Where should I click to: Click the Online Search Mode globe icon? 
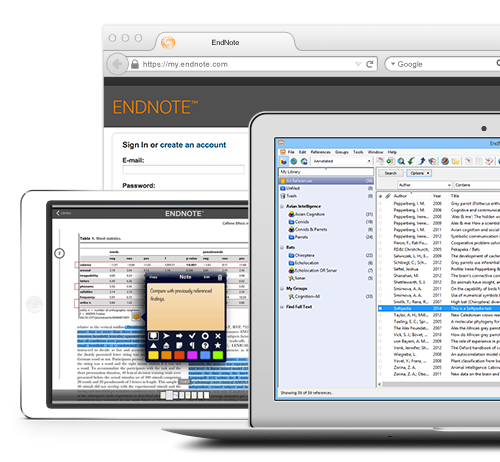(294, 161)
